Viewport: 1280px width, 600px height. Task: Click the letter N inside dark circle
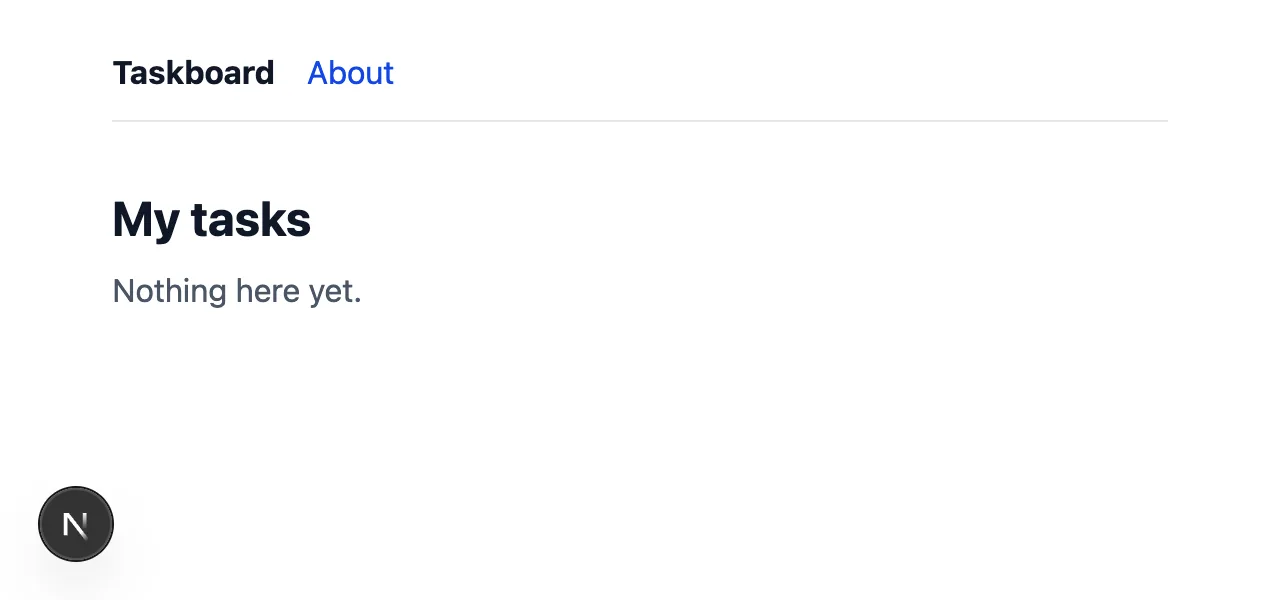tap(76, 524)
